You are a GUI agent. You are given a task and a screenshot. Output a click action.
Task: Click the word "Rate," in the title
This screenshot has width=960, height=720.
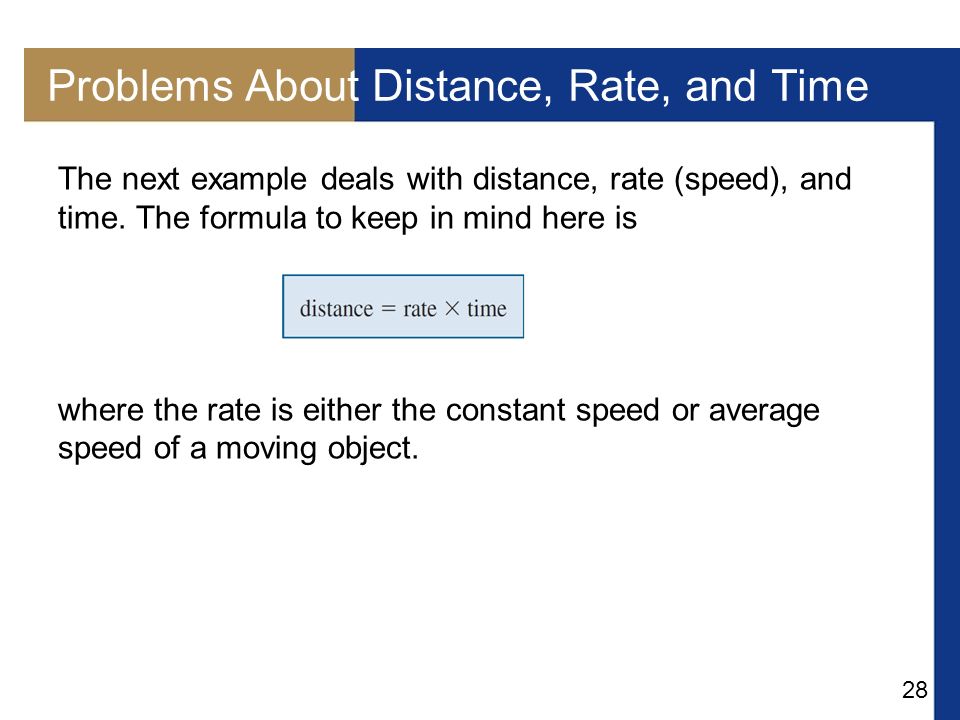(620, 85)
